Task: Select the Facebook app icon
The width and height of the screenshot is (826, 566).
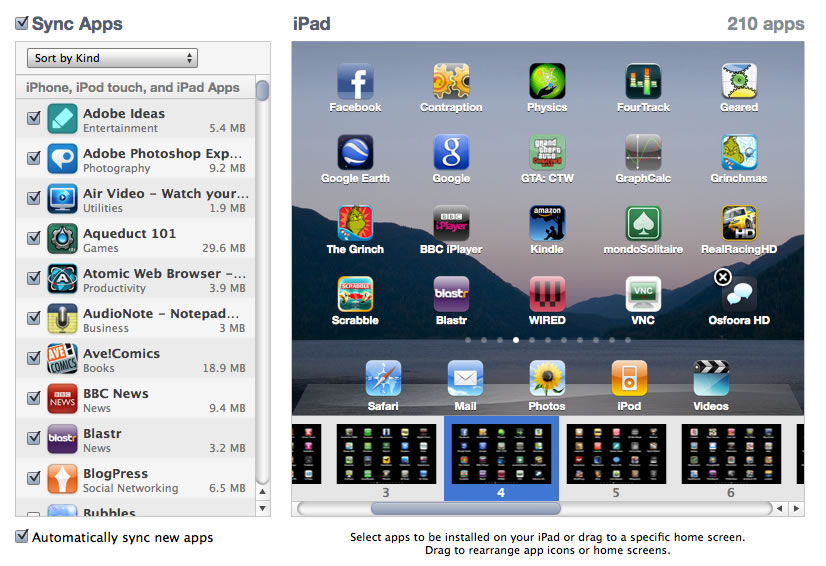Action: point(355,81)
